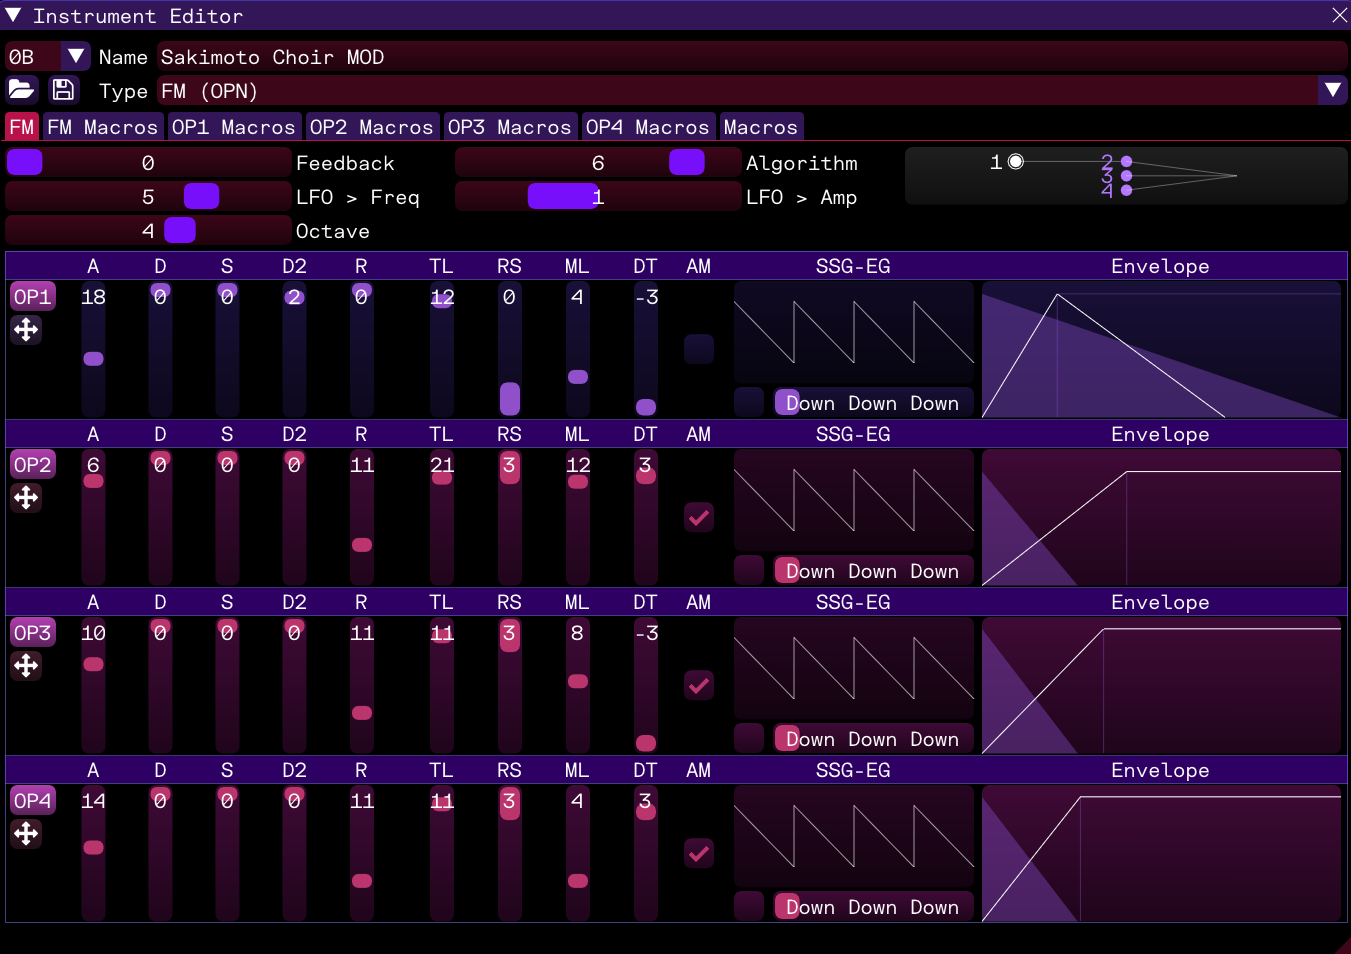Collapse the Instrument Editor panel triangle
Screen dimensions: 1351x954
[13, 15]
